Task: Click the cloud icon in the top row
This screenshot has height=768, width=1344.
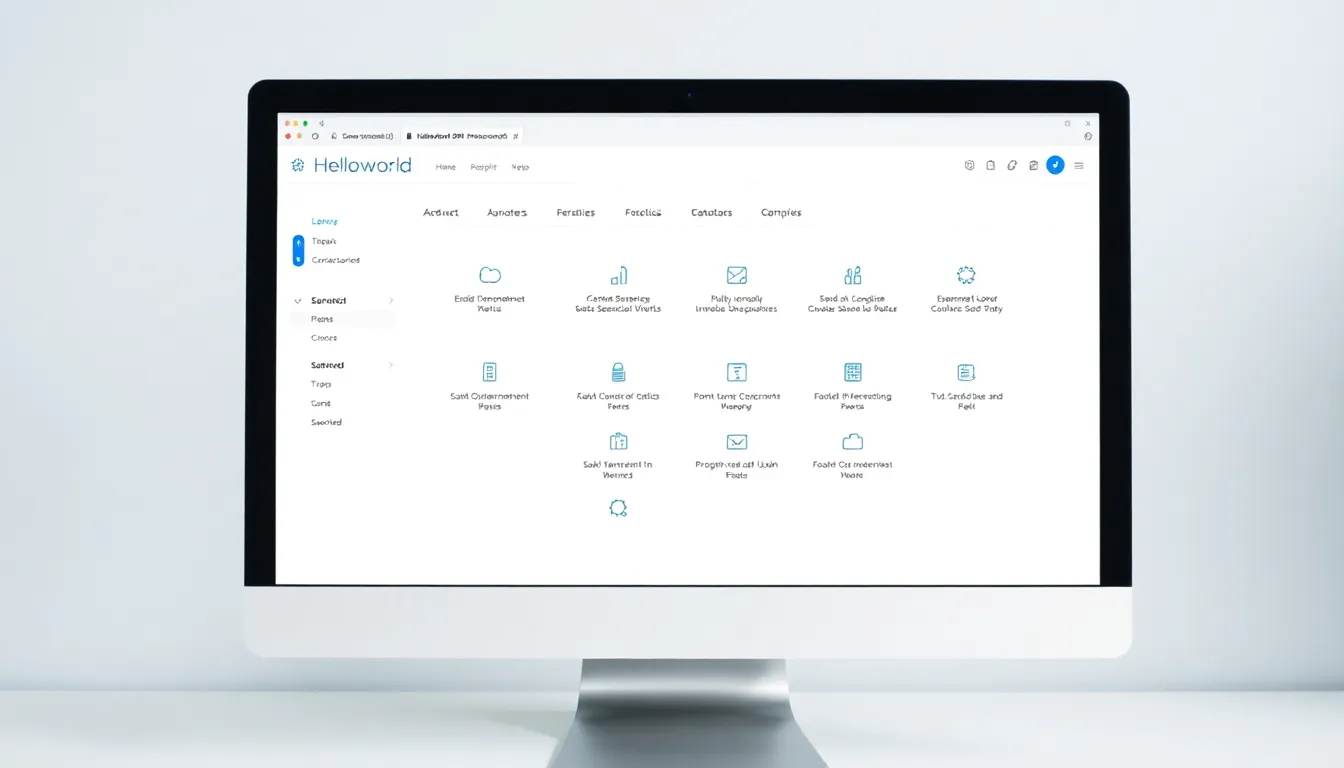Action: pos(489,275)
